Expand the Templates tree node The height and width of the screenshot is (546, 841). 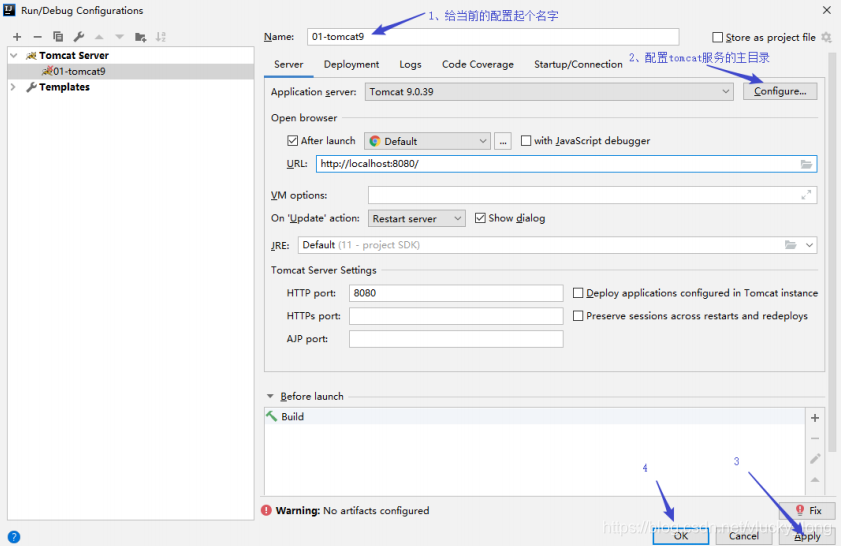click(13, 87)
